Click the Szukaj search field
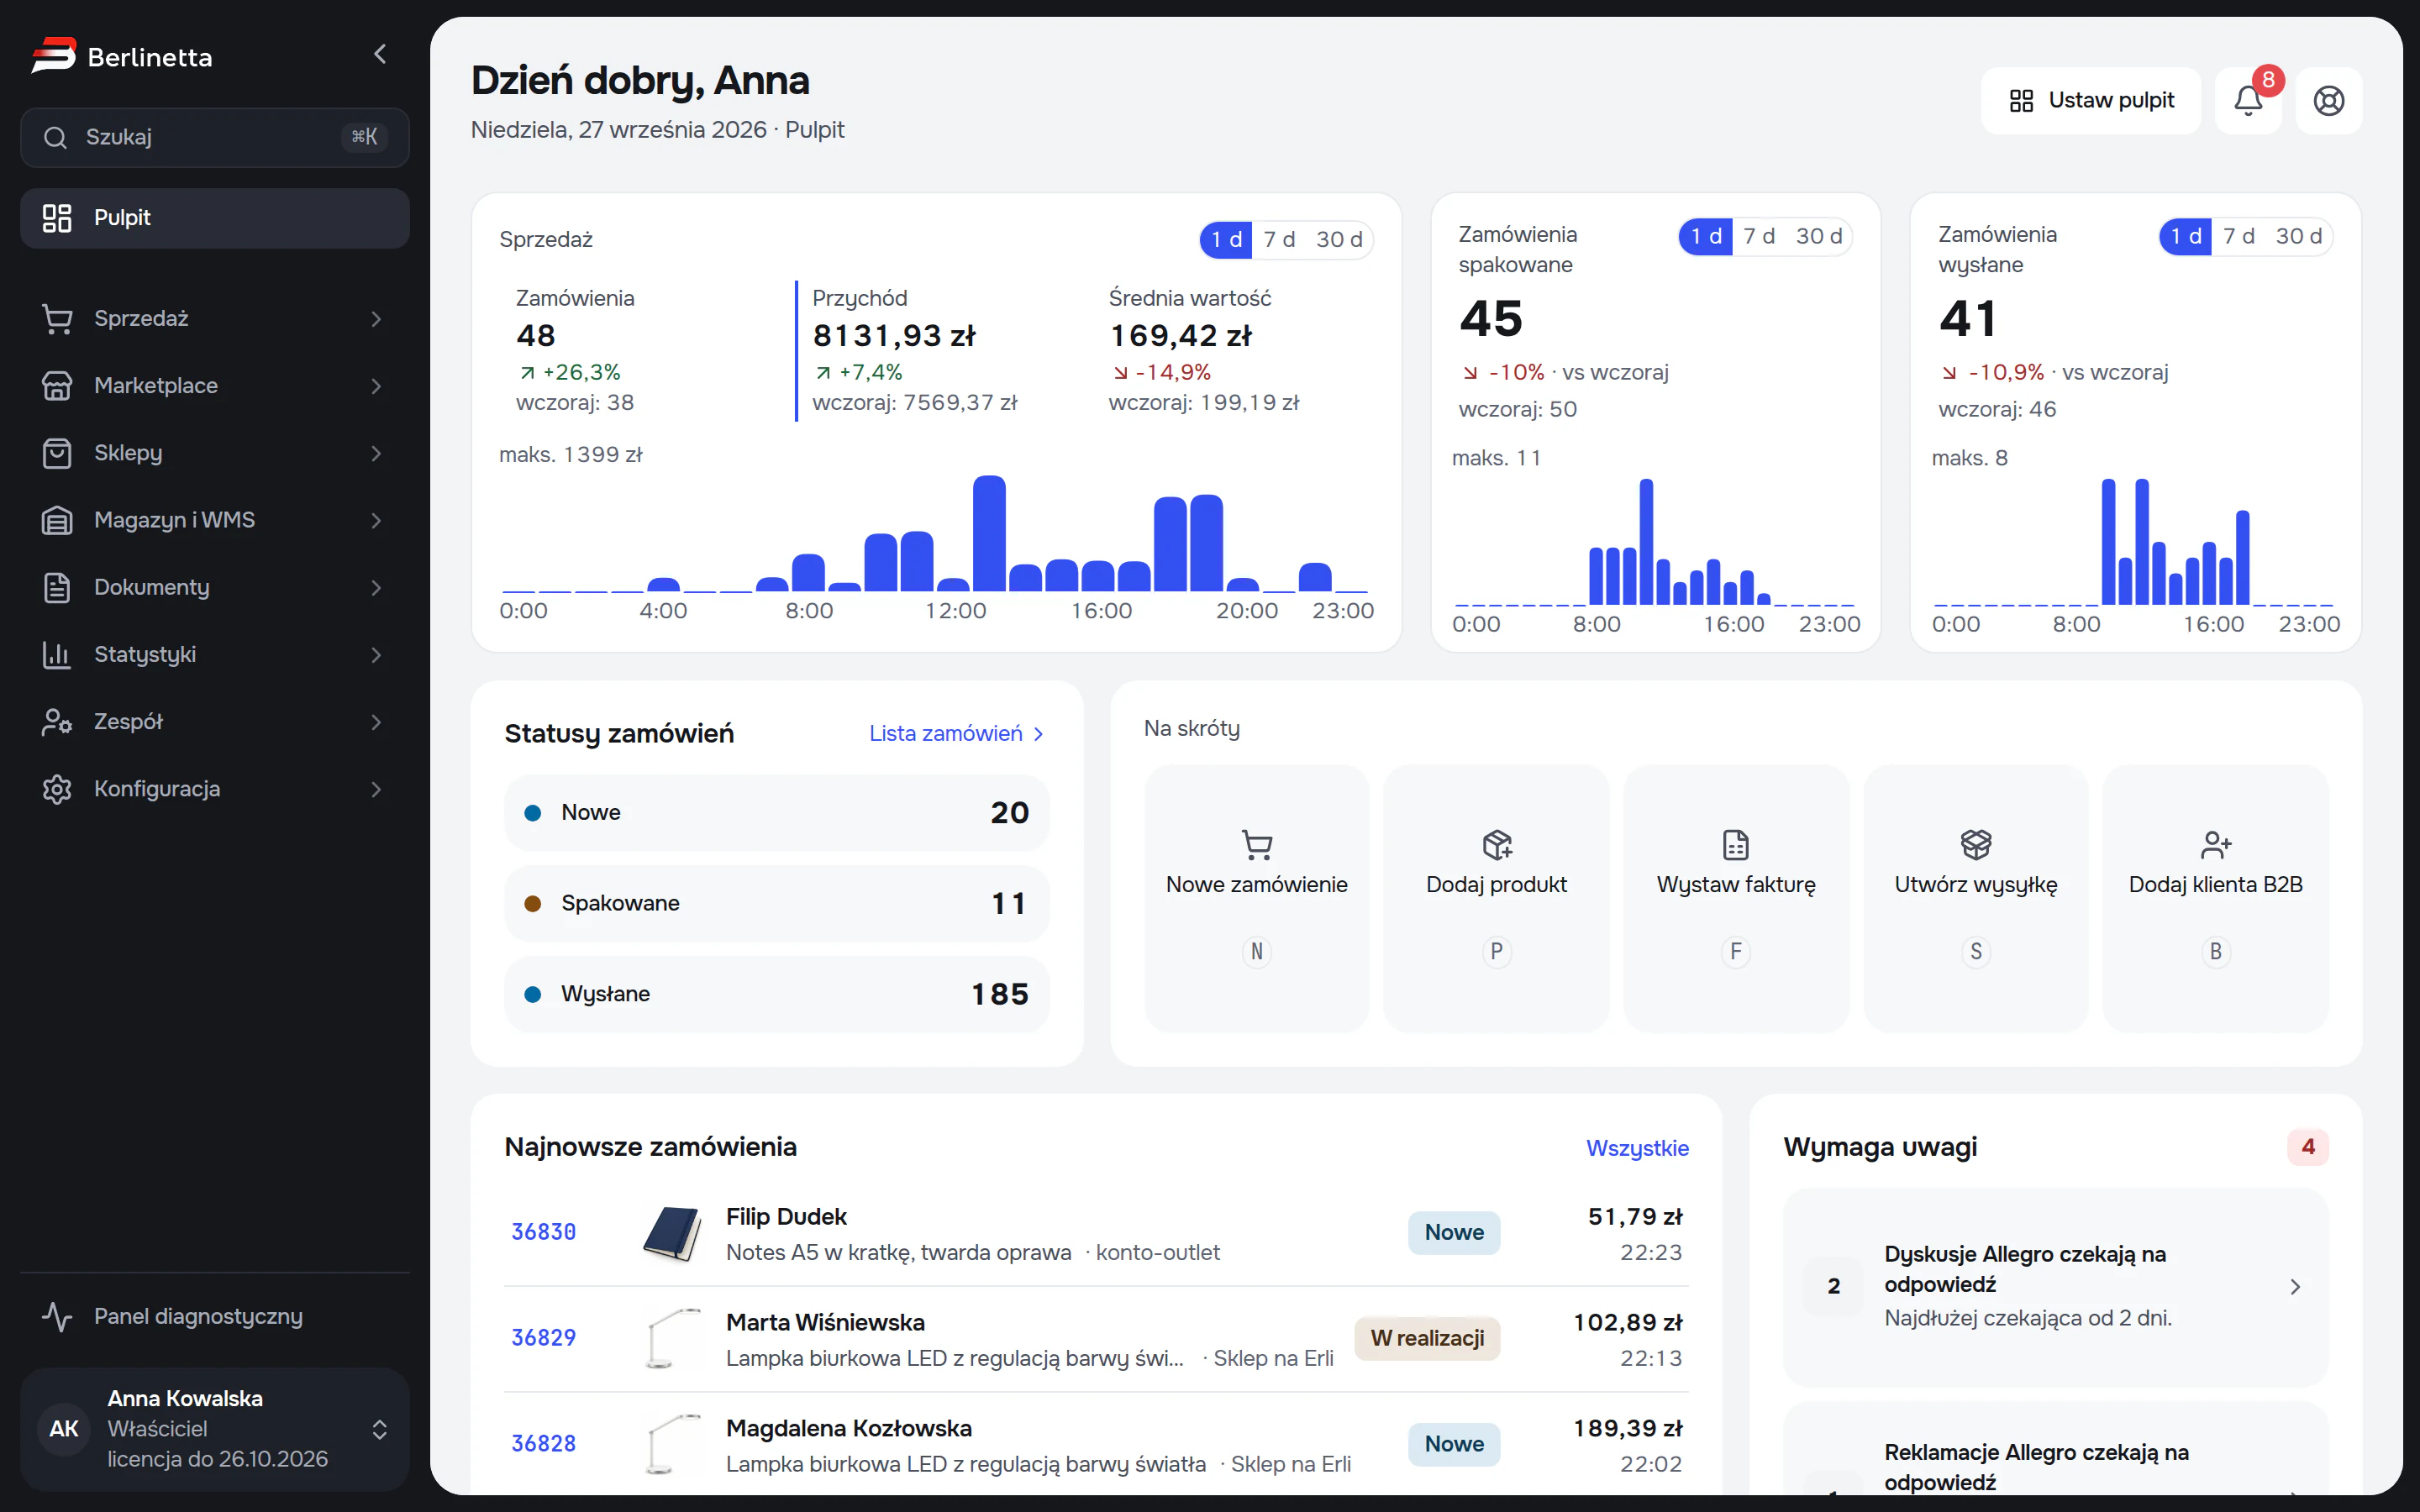 215,137
